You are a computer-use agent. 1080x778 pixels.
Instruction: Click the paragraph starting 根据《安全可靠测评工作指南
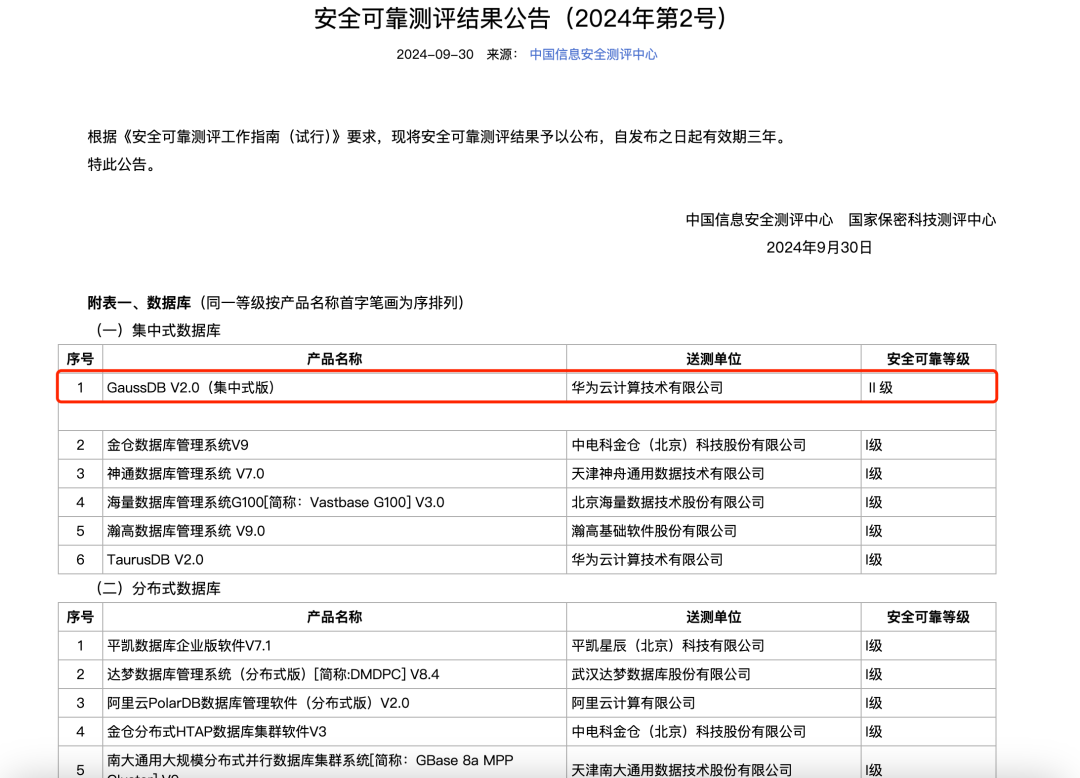[438, 137]
